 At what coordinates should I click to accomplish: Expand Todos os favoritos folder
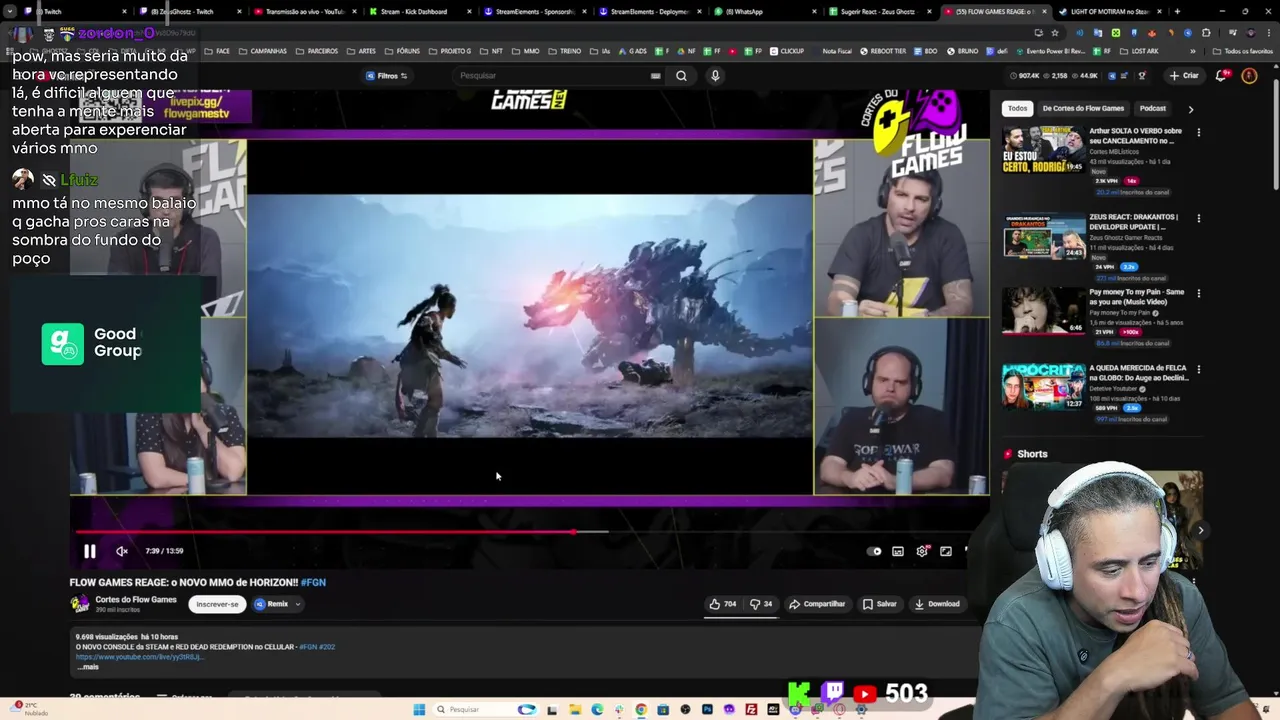tap(1243, 51)
